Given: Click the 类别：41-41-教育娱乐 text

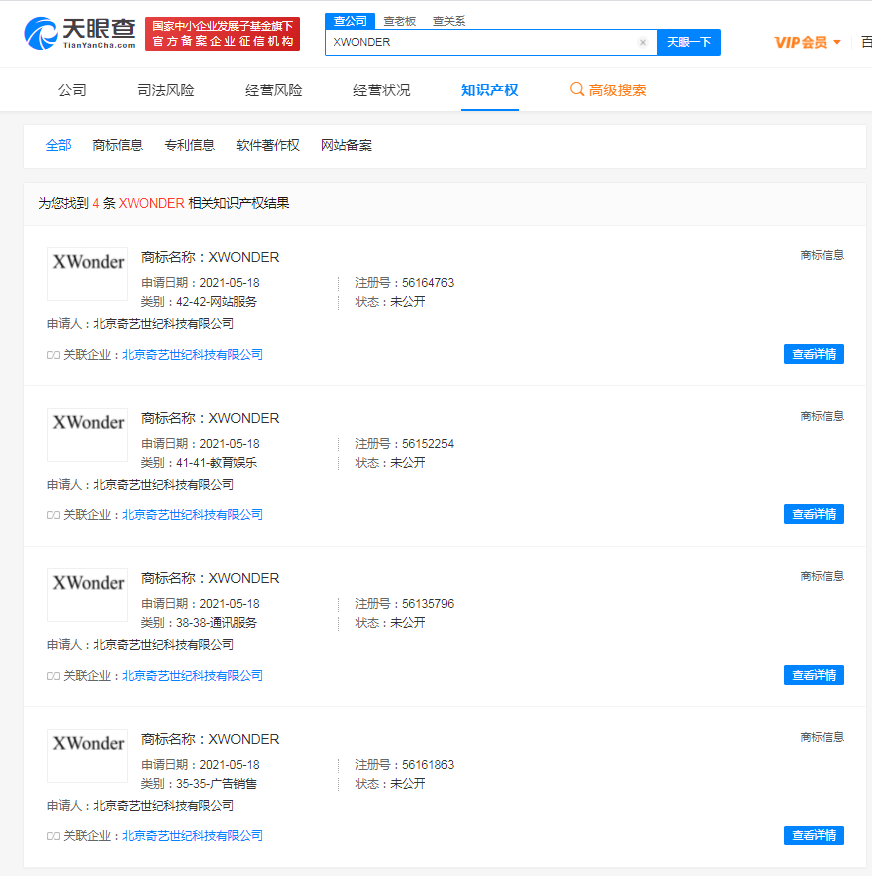Looking at the screenshot, I should coord(198,463).
